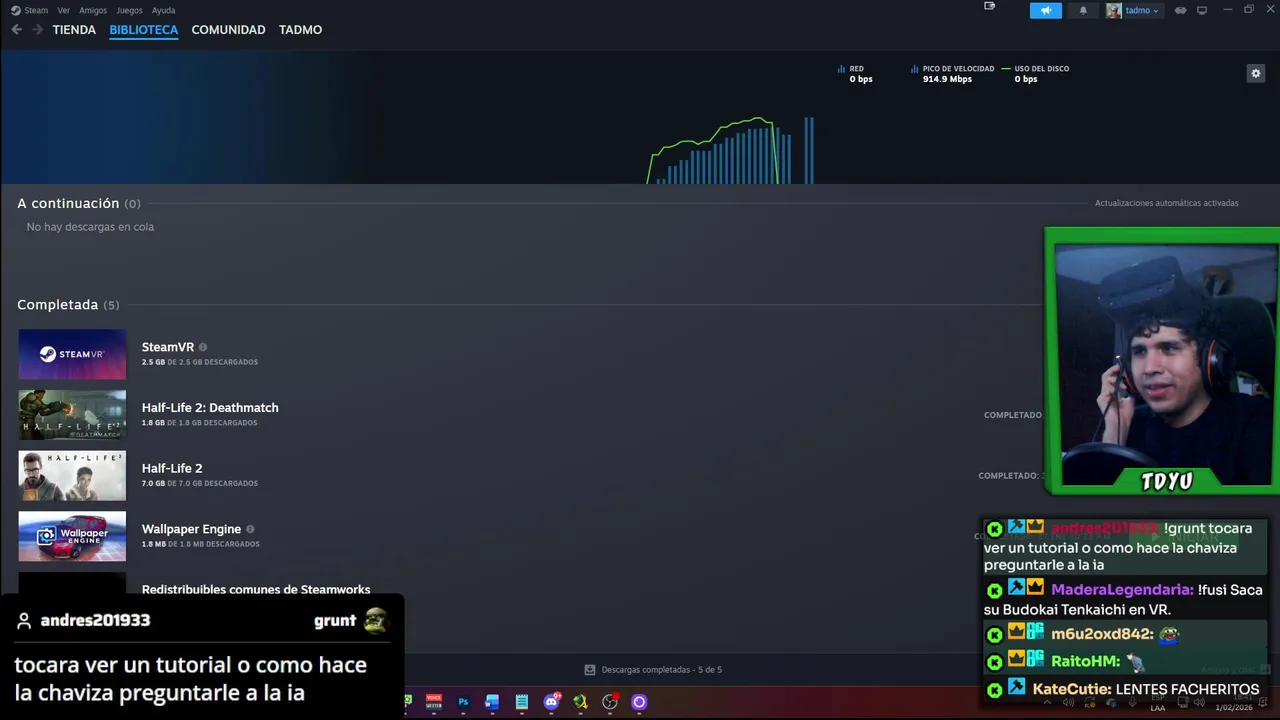
Task: Open the Amigos menu
Action: [x=93, y=10]
